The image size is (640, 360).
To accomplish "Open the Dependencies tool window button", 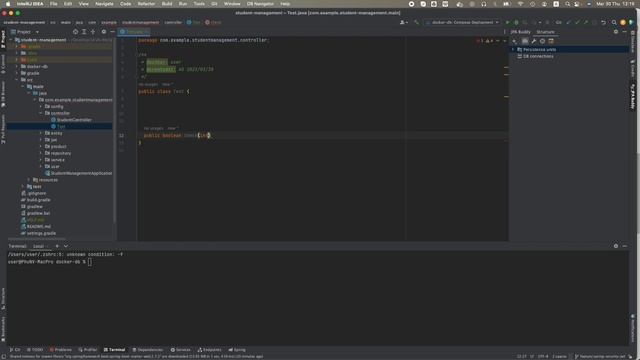I will coord(147,350).
